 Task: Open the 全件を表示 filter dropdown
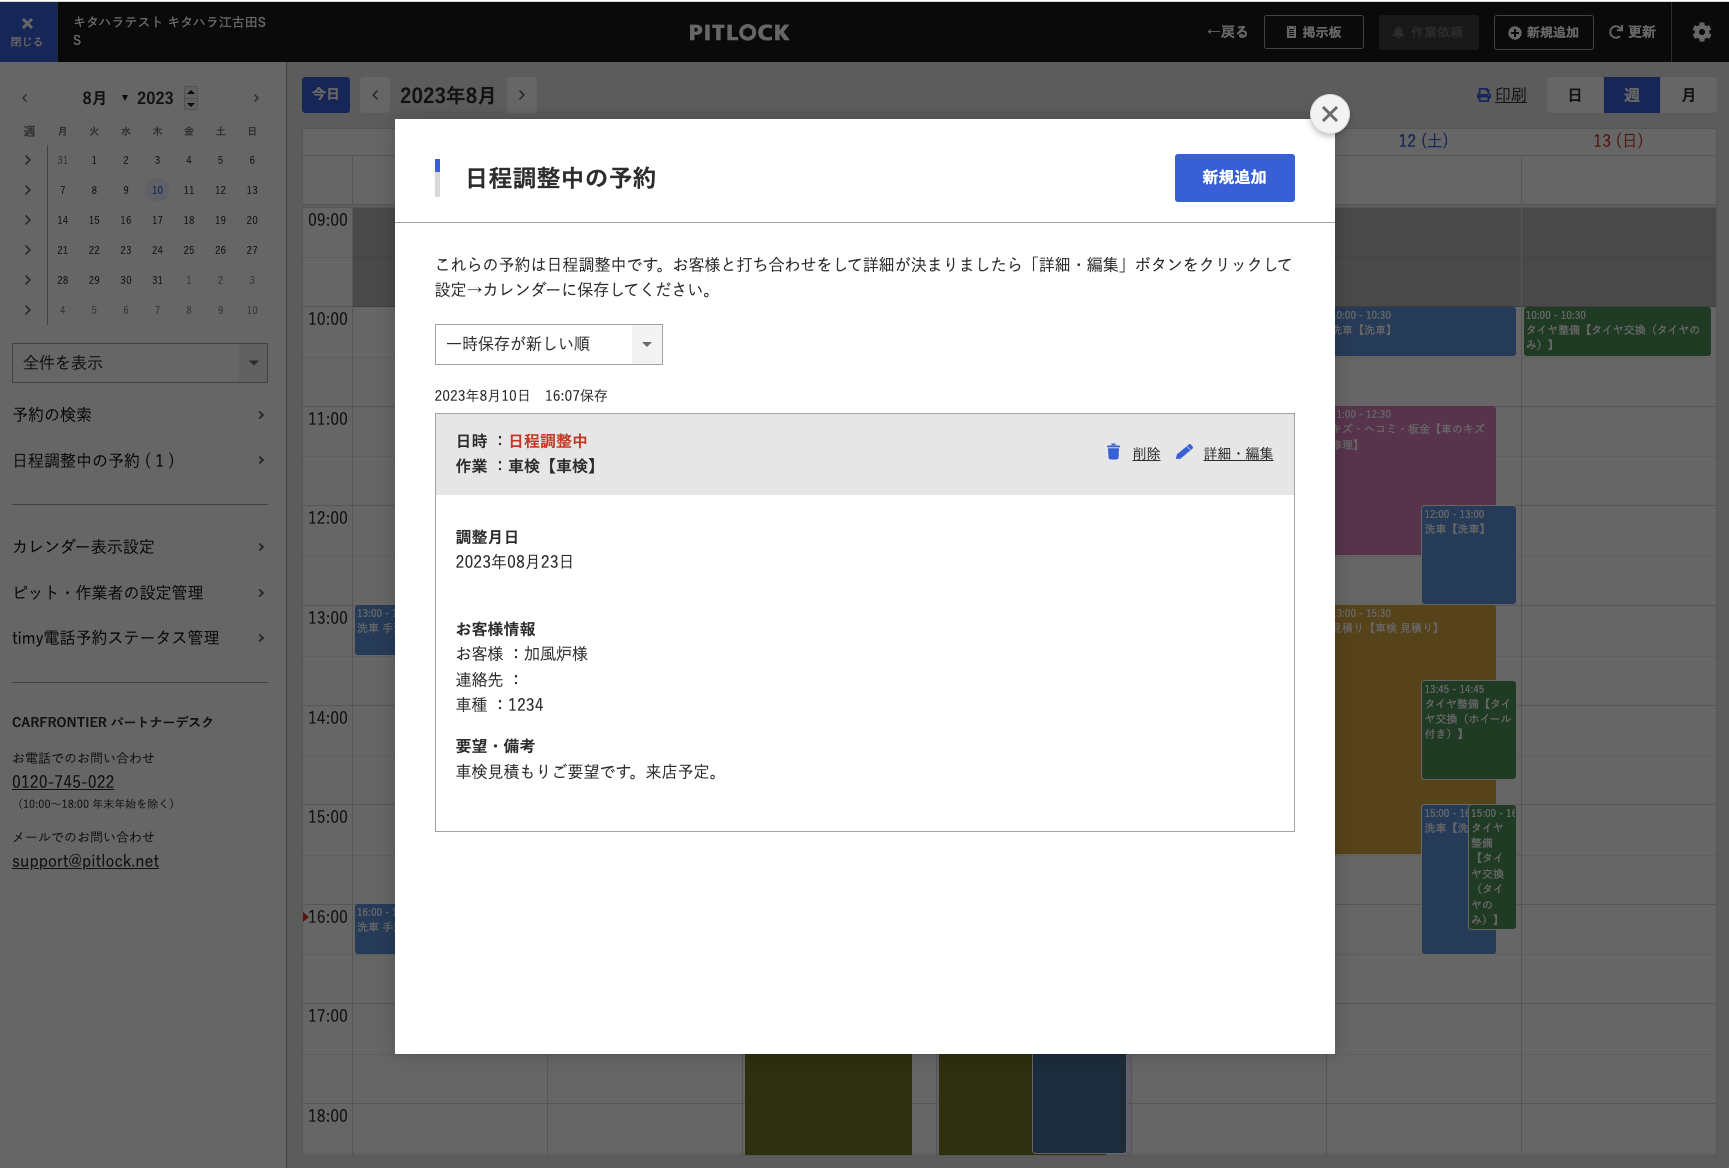[139, 362]
